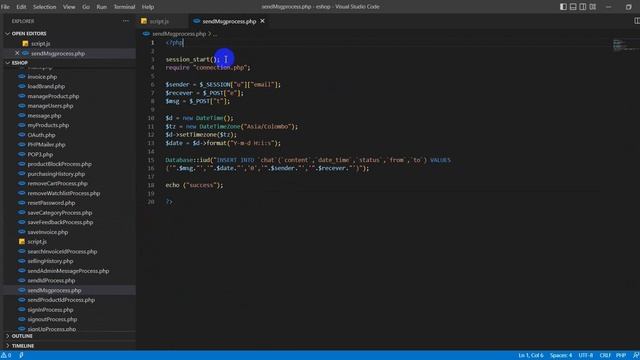Open the Go menu
This screenshot has width=640, height=360.
[x=86, y=7]
